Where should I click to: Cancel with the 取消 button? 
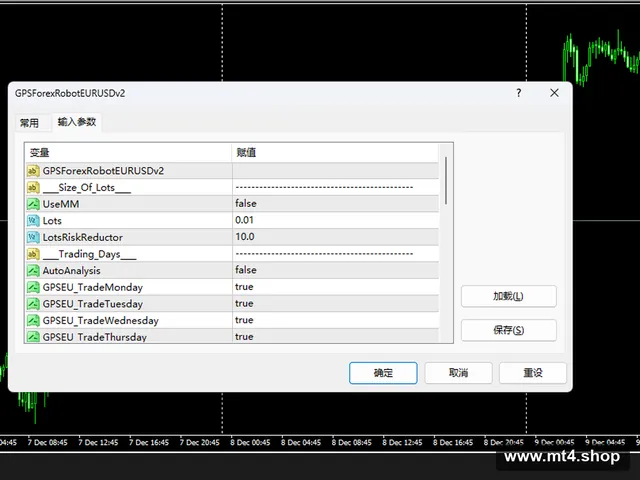coord(458,373)
